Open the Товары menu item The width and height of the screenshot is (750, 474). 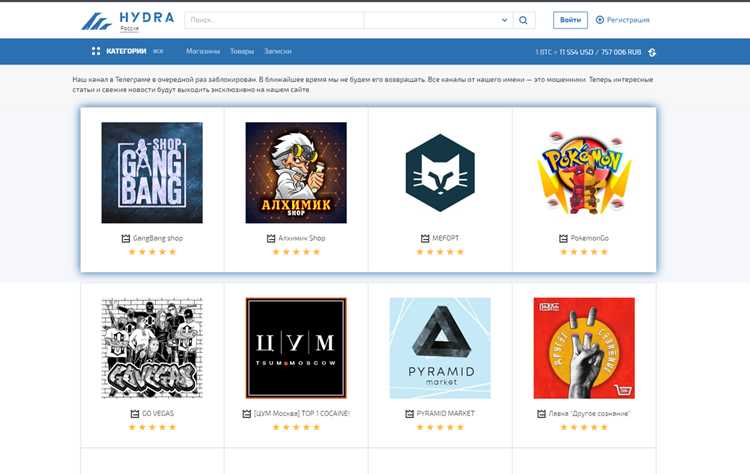click(242, 51)
